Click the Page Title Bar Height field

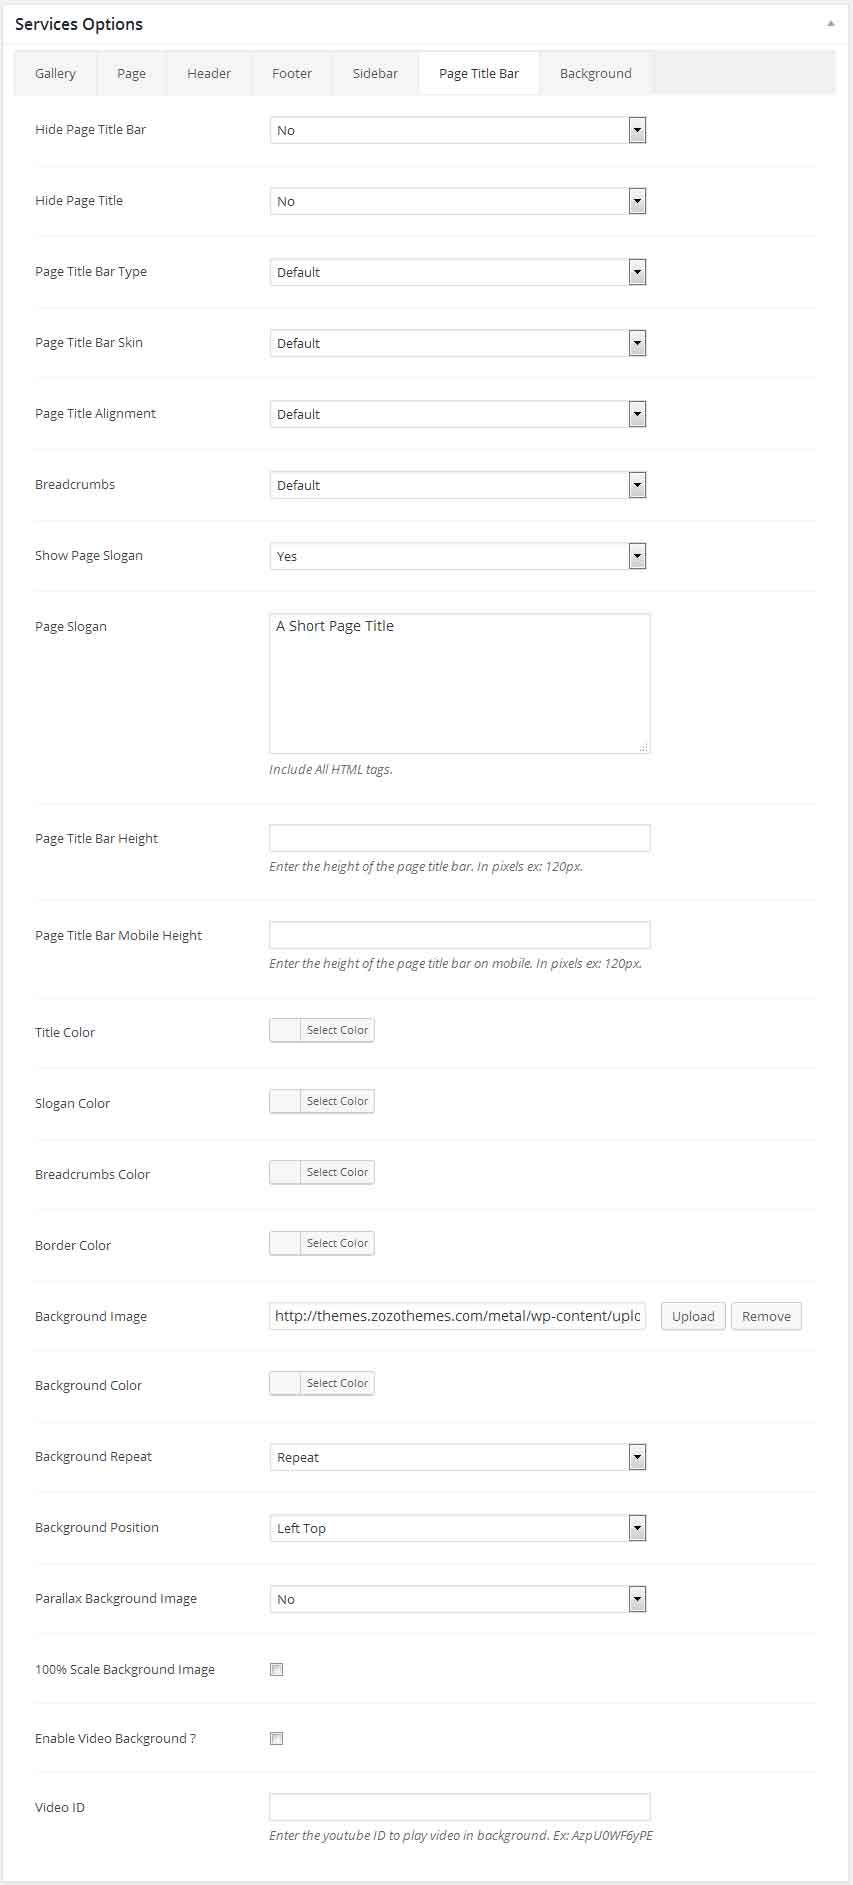[x=459, y=838]
